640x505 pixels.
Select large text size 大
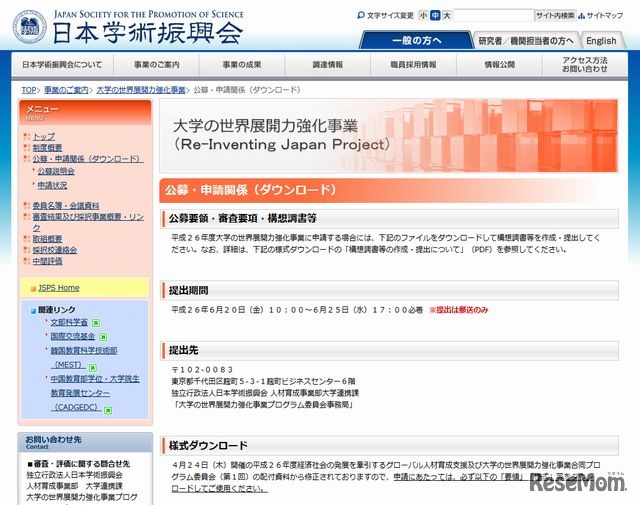click(x=447, y=16)
